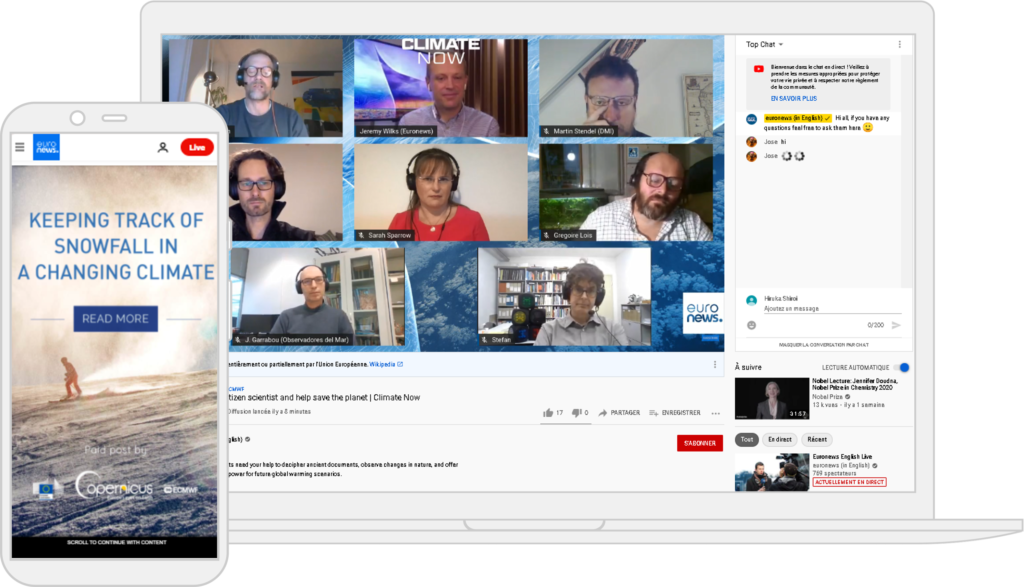This screenshot has height=587, width=1024.
Task: Select the En direct filter chip
Action: pyautogui.click(x=780, y=440)
